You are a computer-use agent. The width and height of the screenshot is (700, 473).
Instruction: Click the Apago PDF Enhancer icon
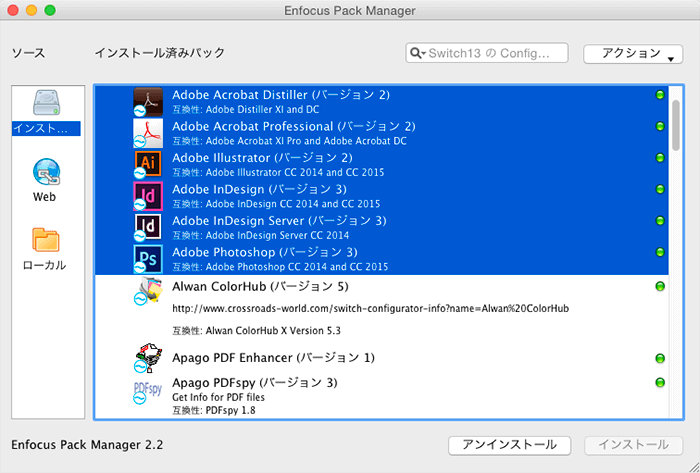[x=148, y=358]
